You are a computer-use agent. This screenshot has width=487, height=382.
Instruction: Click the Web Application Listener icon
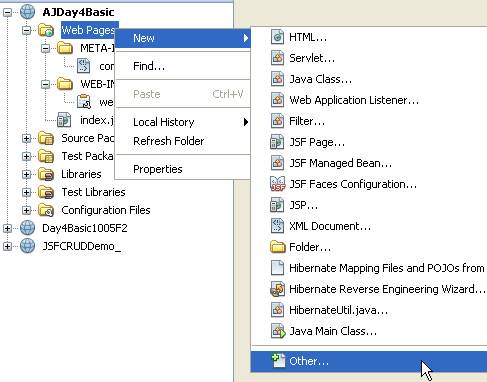(277, 100)
